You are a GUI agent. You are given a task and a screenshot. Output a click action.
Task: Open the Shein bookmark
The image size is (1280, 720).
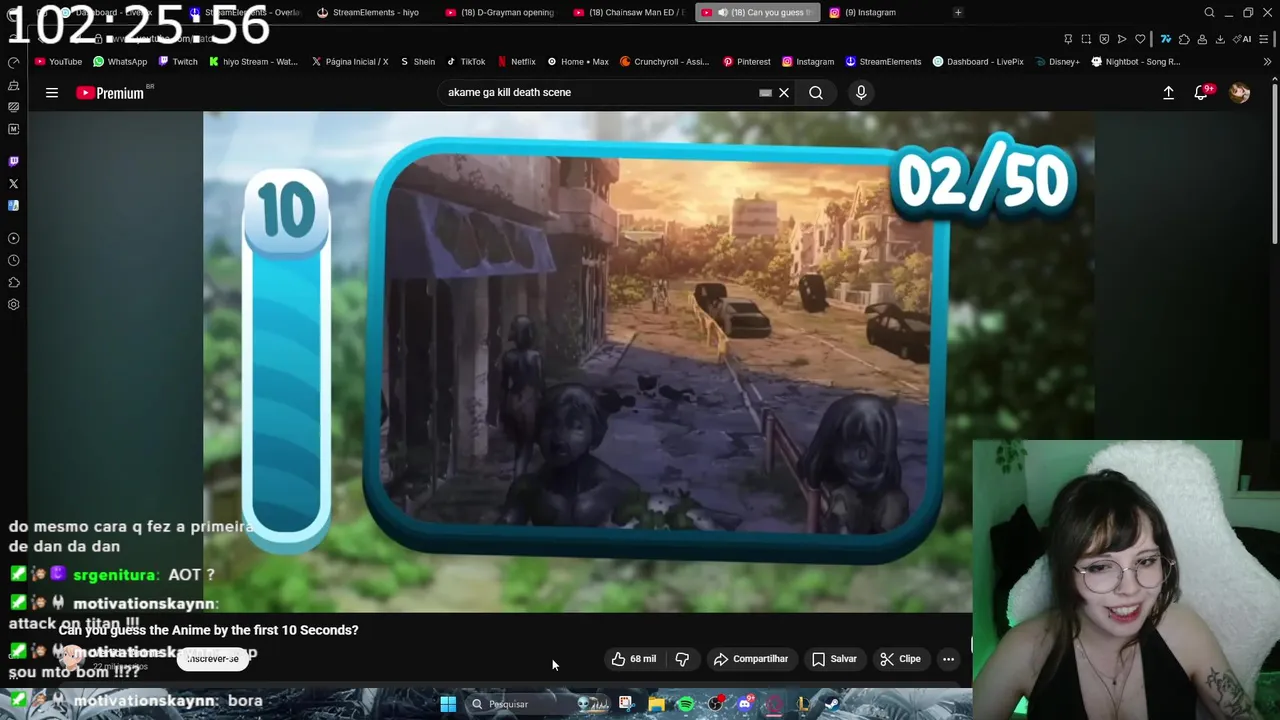coord(417,62)
